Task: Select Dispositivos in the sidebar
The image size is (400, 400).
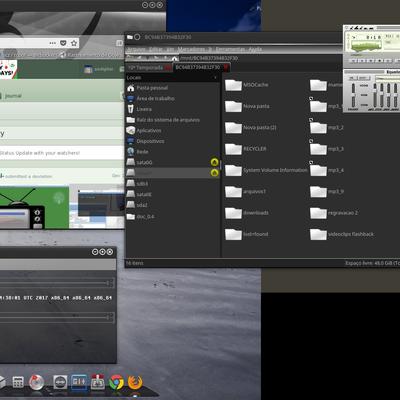Action: (172, 141)
